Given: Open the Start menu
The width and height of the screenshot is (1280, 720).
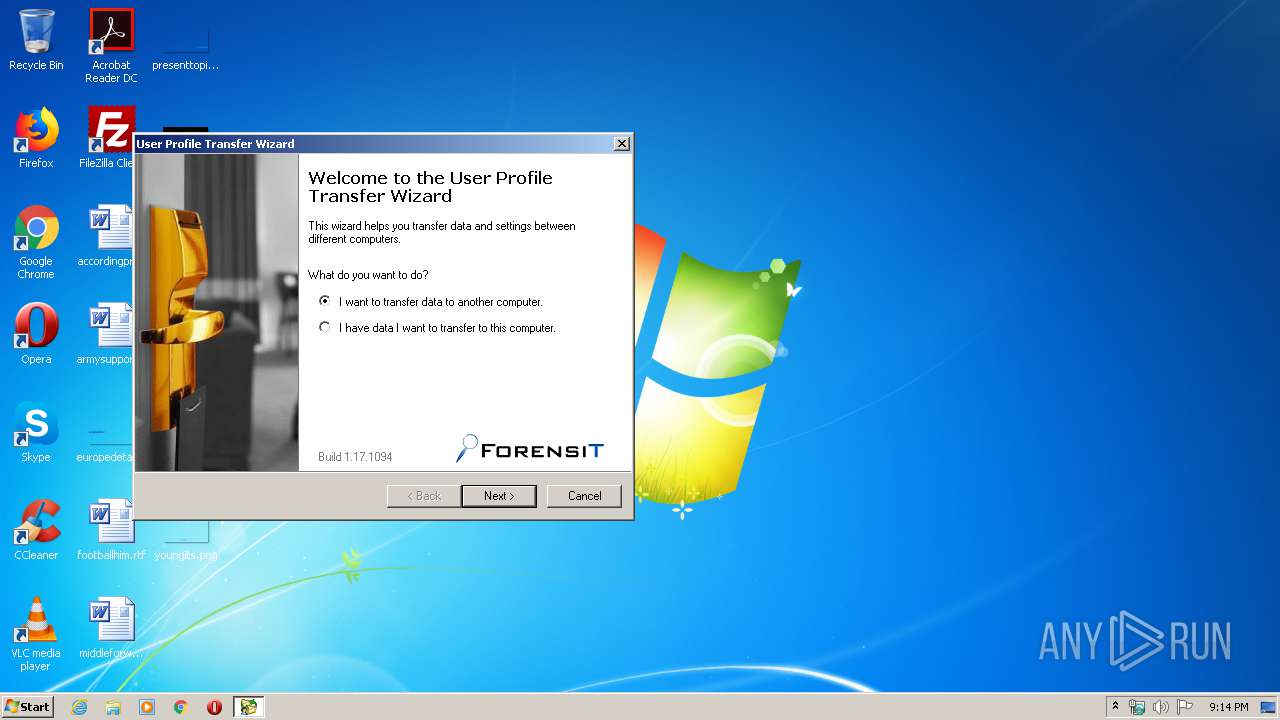Looking at the screenshot, I should (28, 707).
